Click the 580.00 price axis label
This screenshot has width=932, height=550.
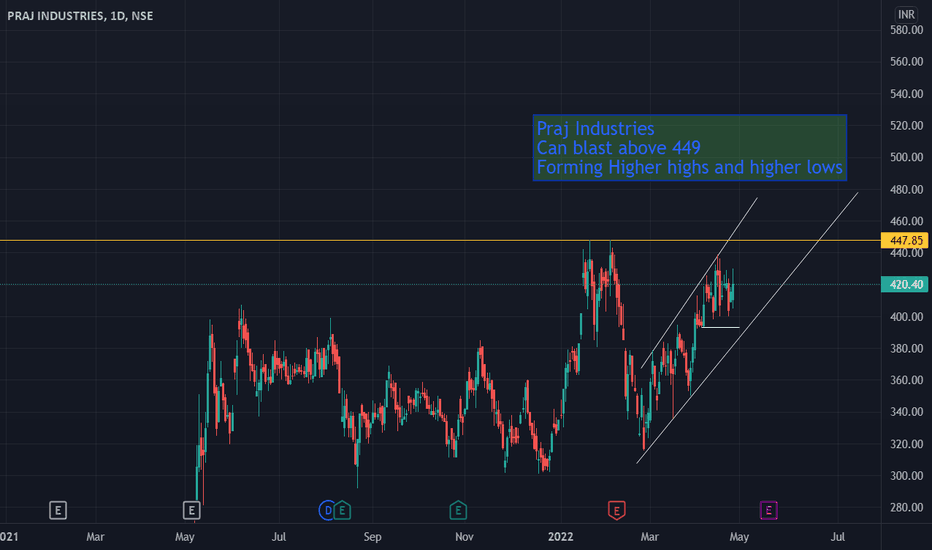[906, 30]
